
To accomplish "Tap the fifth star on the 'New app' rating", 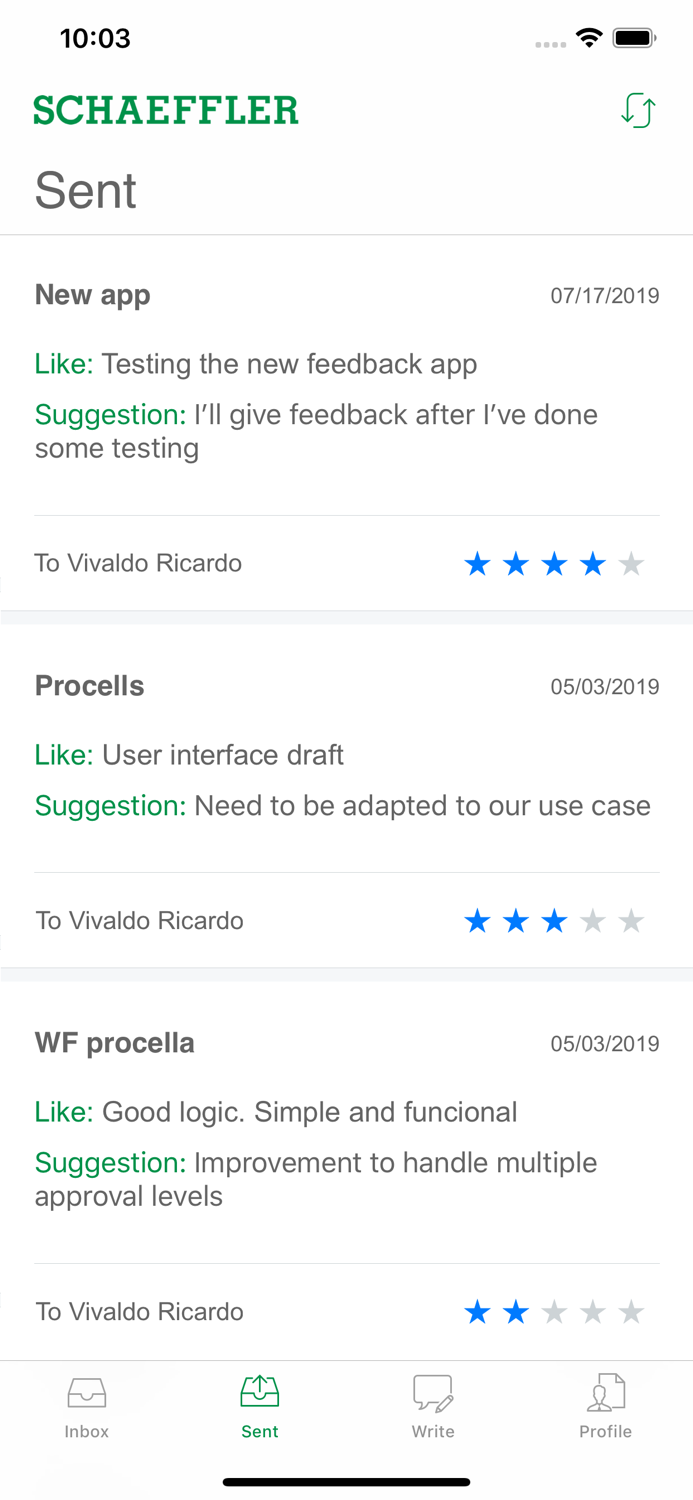I will (631, 563).
